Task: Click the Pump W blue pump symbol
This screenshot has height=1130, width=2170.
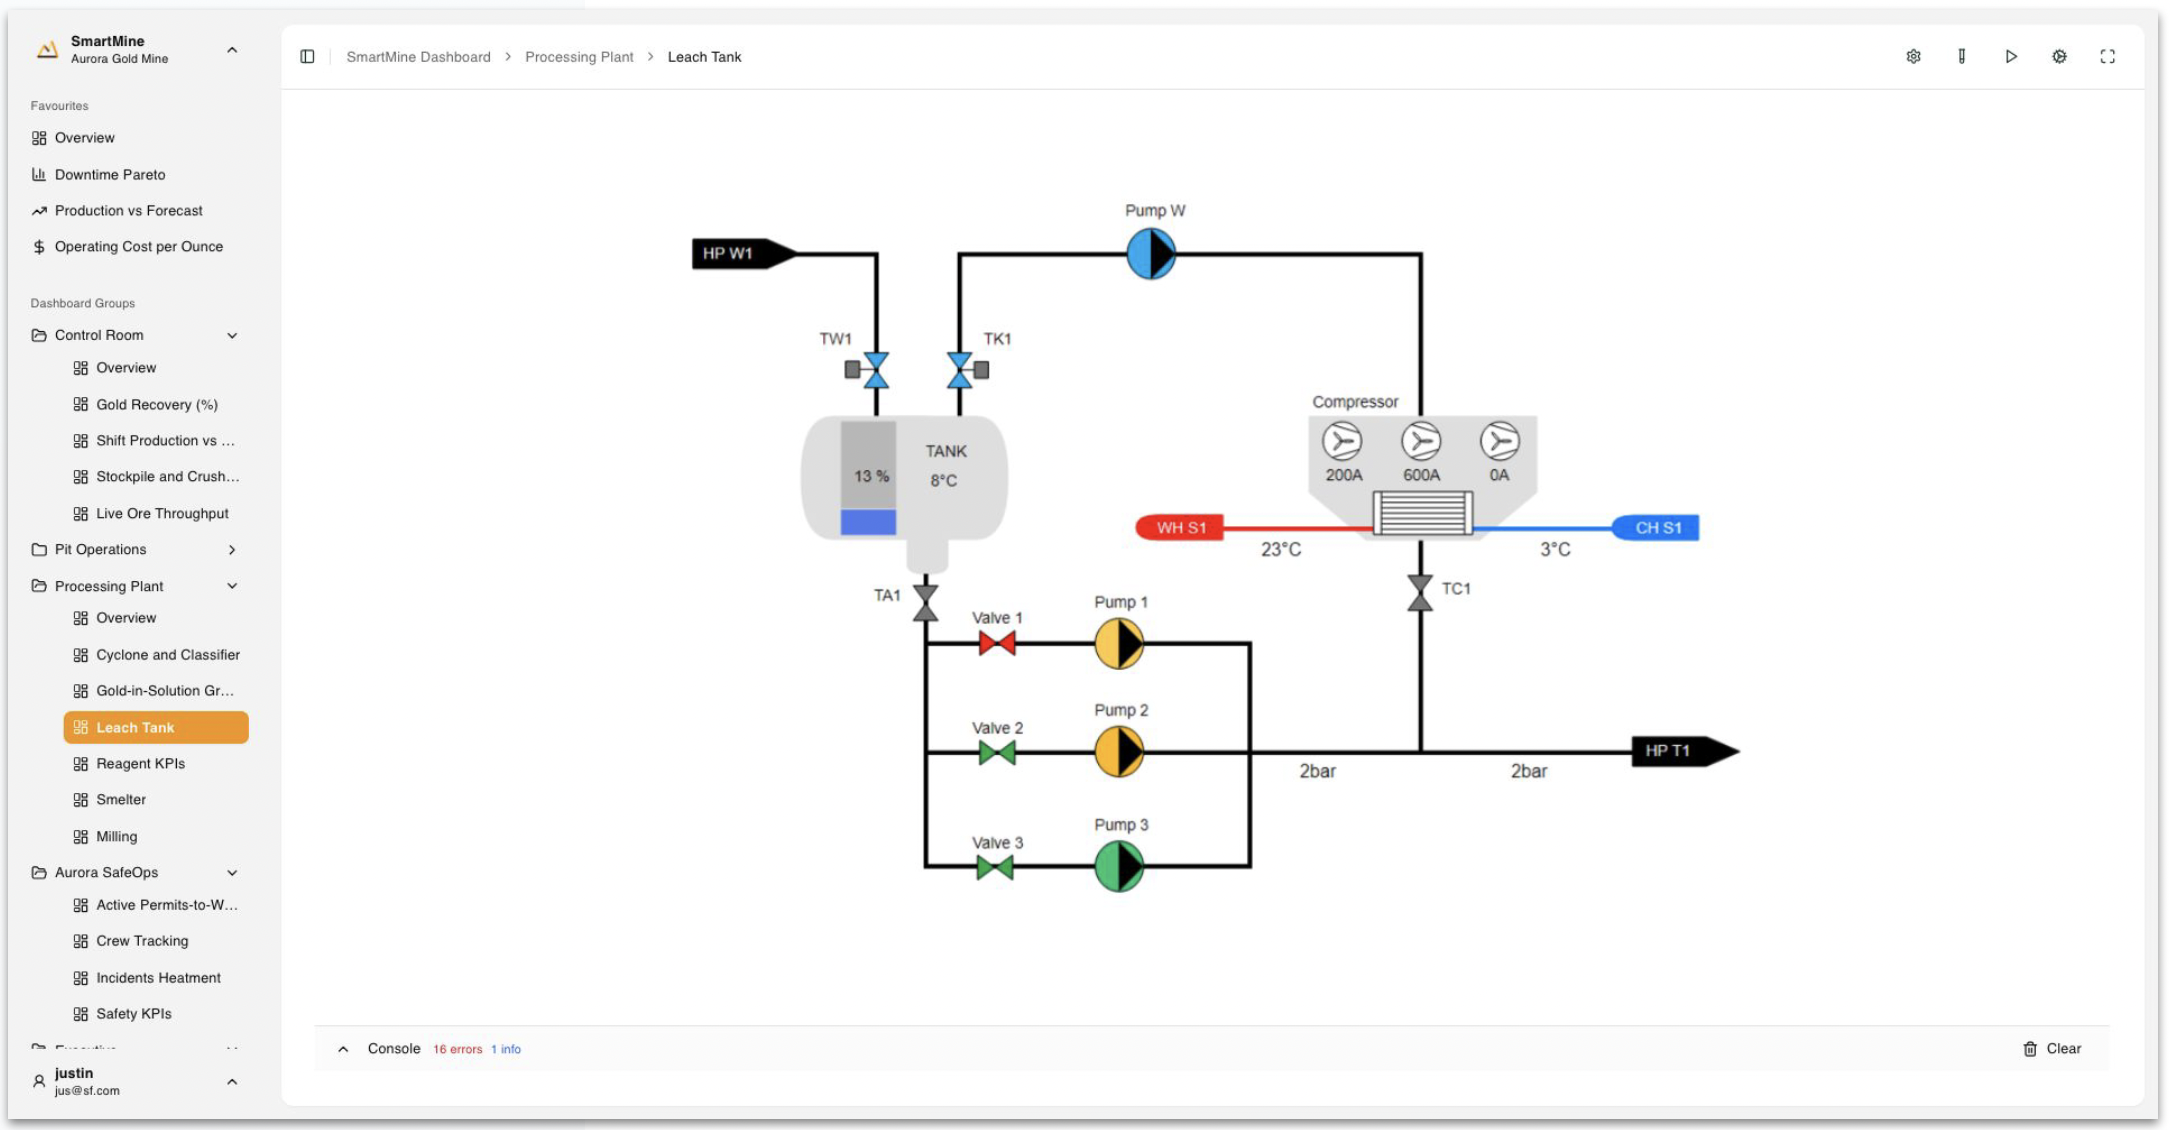Action: [x=1150, y=254]
